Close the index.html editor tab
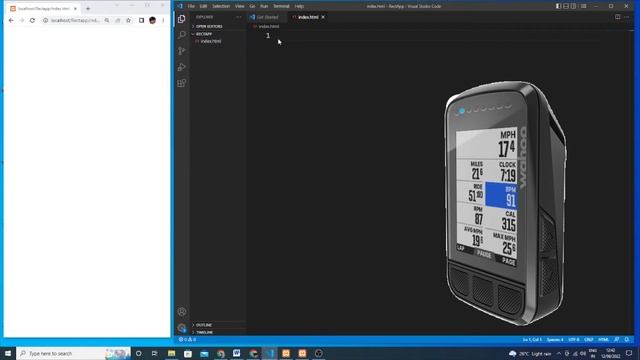Screen dimensions: 640x360 tap(323, 17)
